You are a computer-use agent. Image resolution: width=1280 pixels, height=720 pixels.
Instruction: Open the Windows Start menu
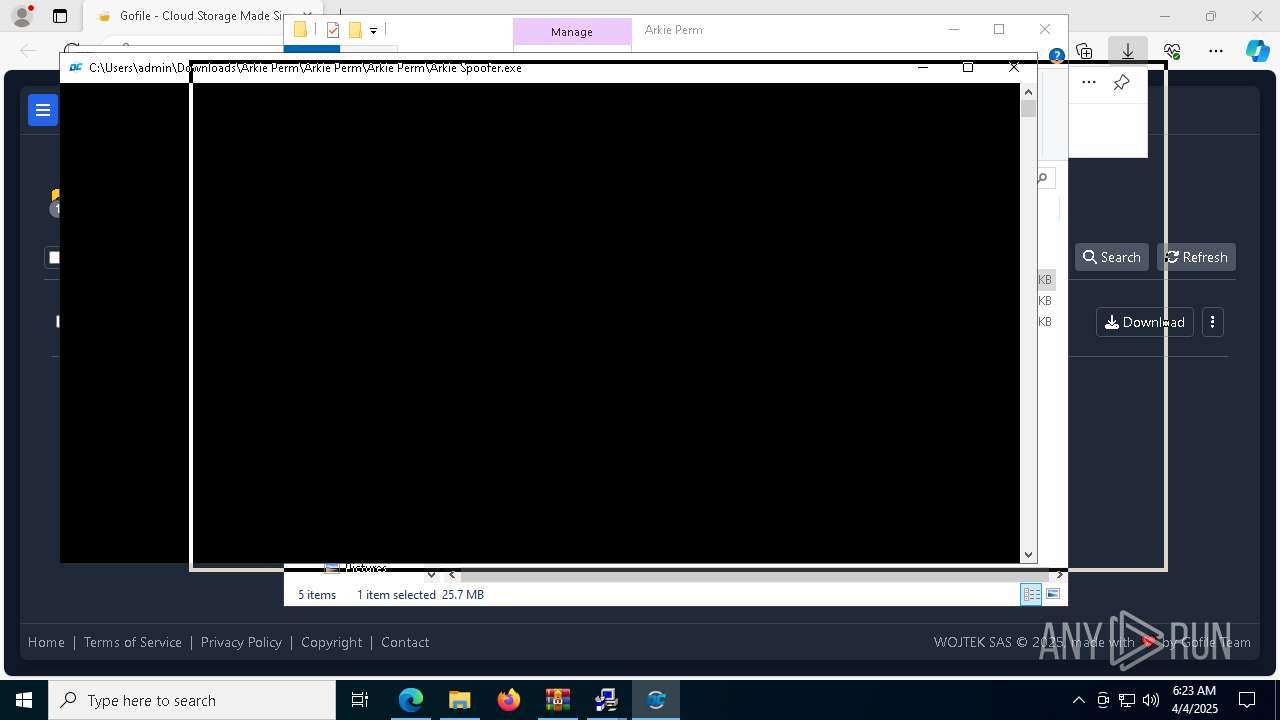(x=24, y=700)
